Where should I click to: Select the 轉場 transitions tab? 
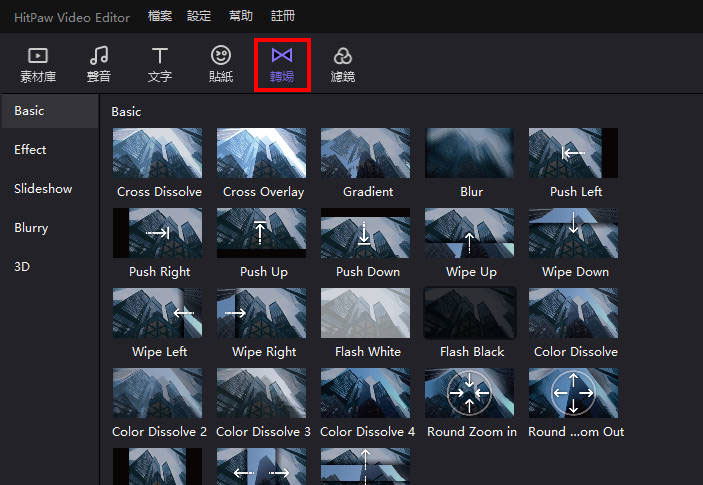click(282, 65)
